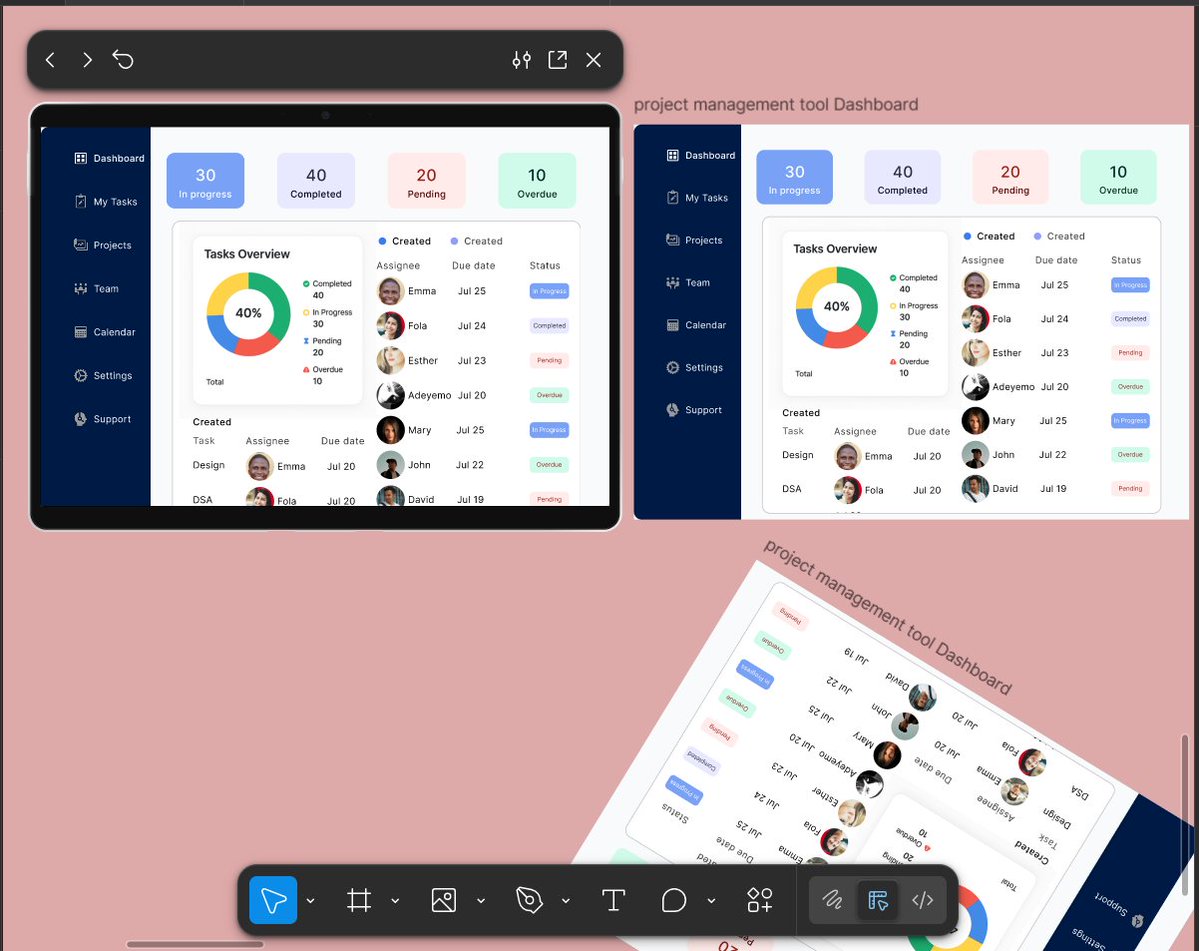Image resolution: width=1199 pixels, height=951 pixels.
Task: Expand the Comment tool options arrow
Action: (x=711, y=901)
